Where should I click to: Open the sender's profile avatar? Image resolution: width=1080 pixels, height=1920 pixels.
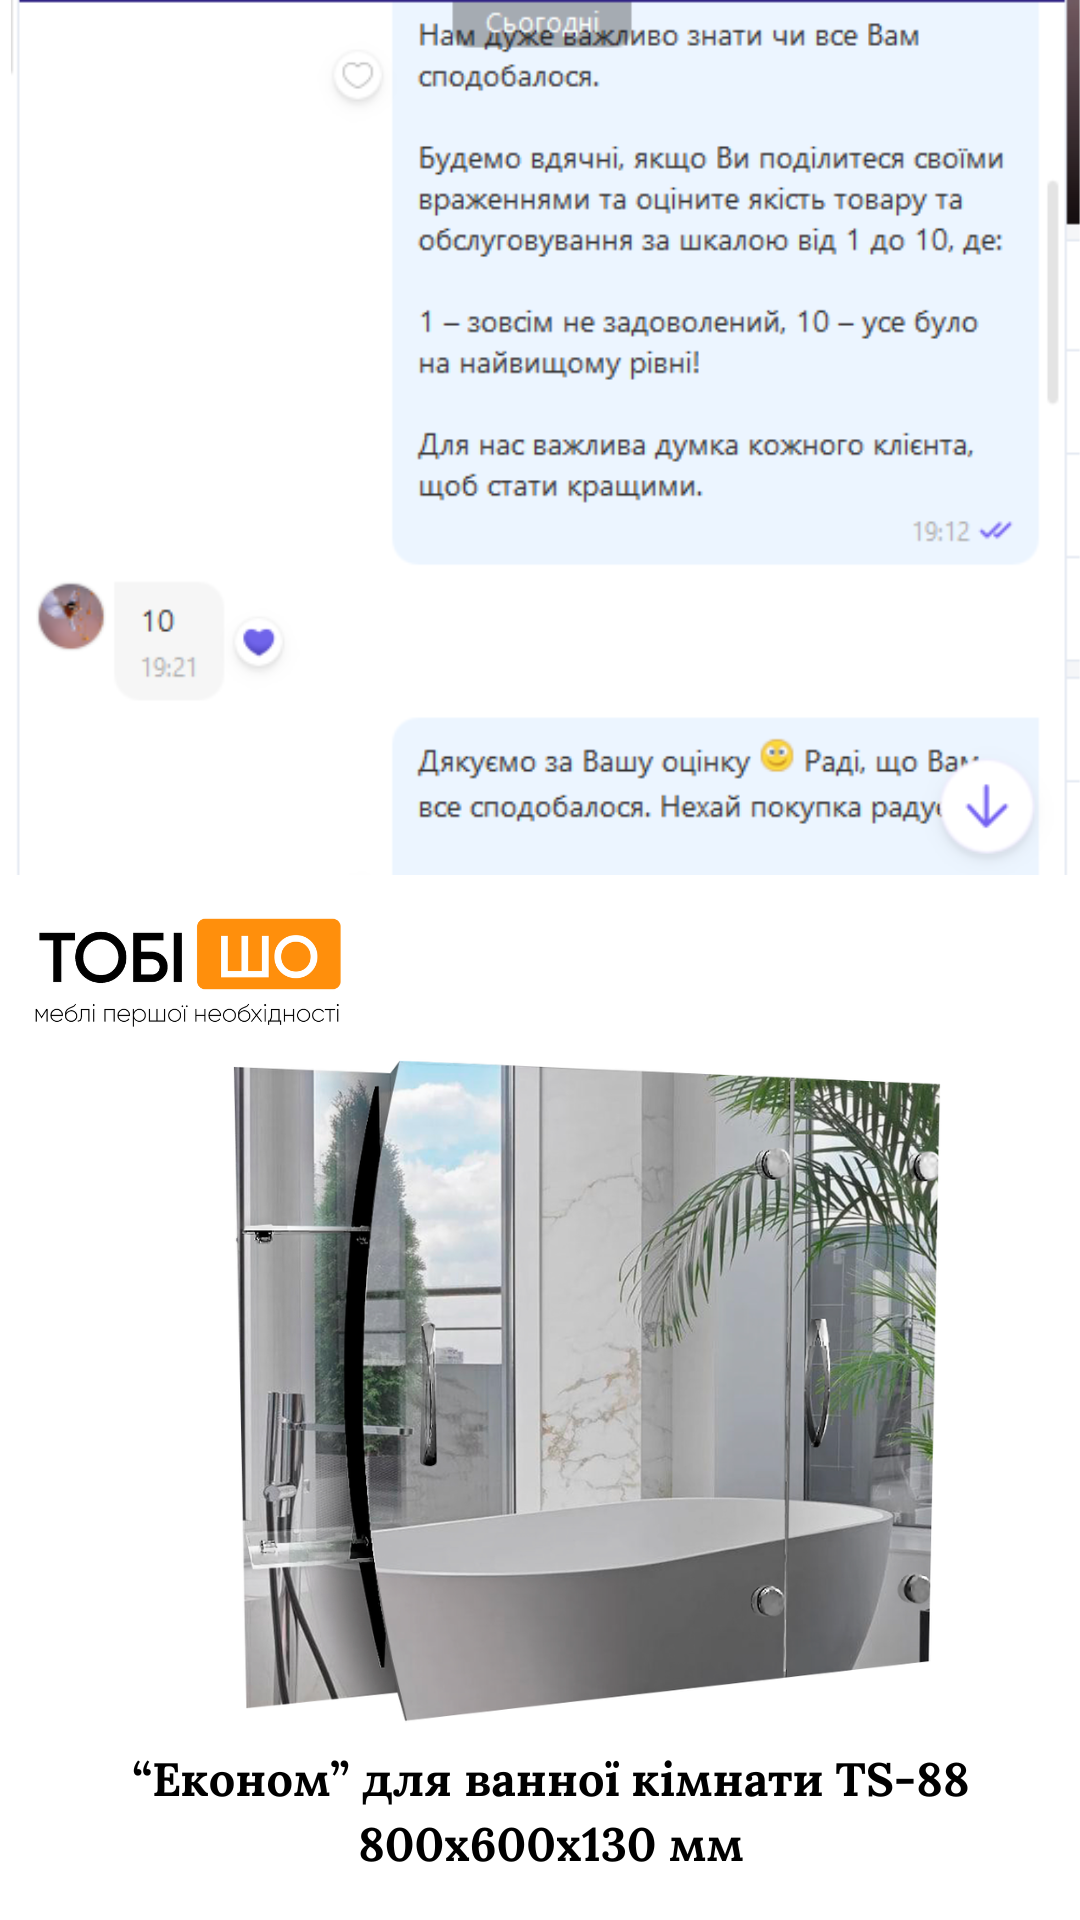click(71, 616)
